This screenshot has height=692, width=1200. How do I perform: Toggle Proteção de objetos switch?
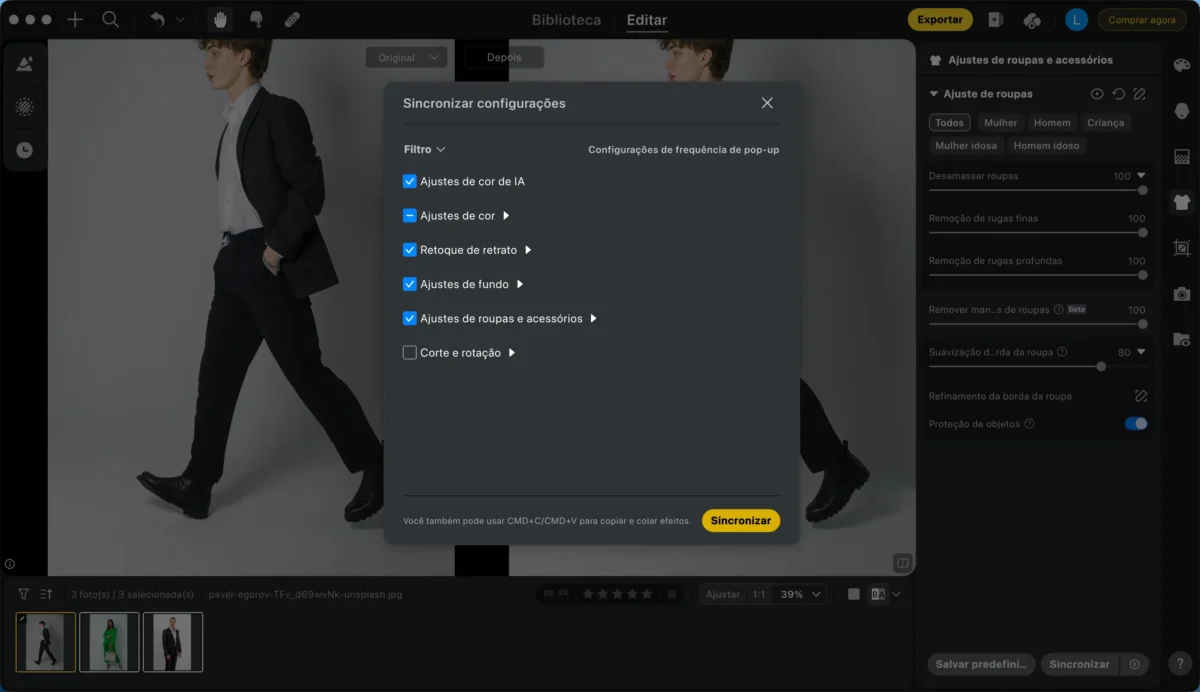click(x=1136, y=424)
